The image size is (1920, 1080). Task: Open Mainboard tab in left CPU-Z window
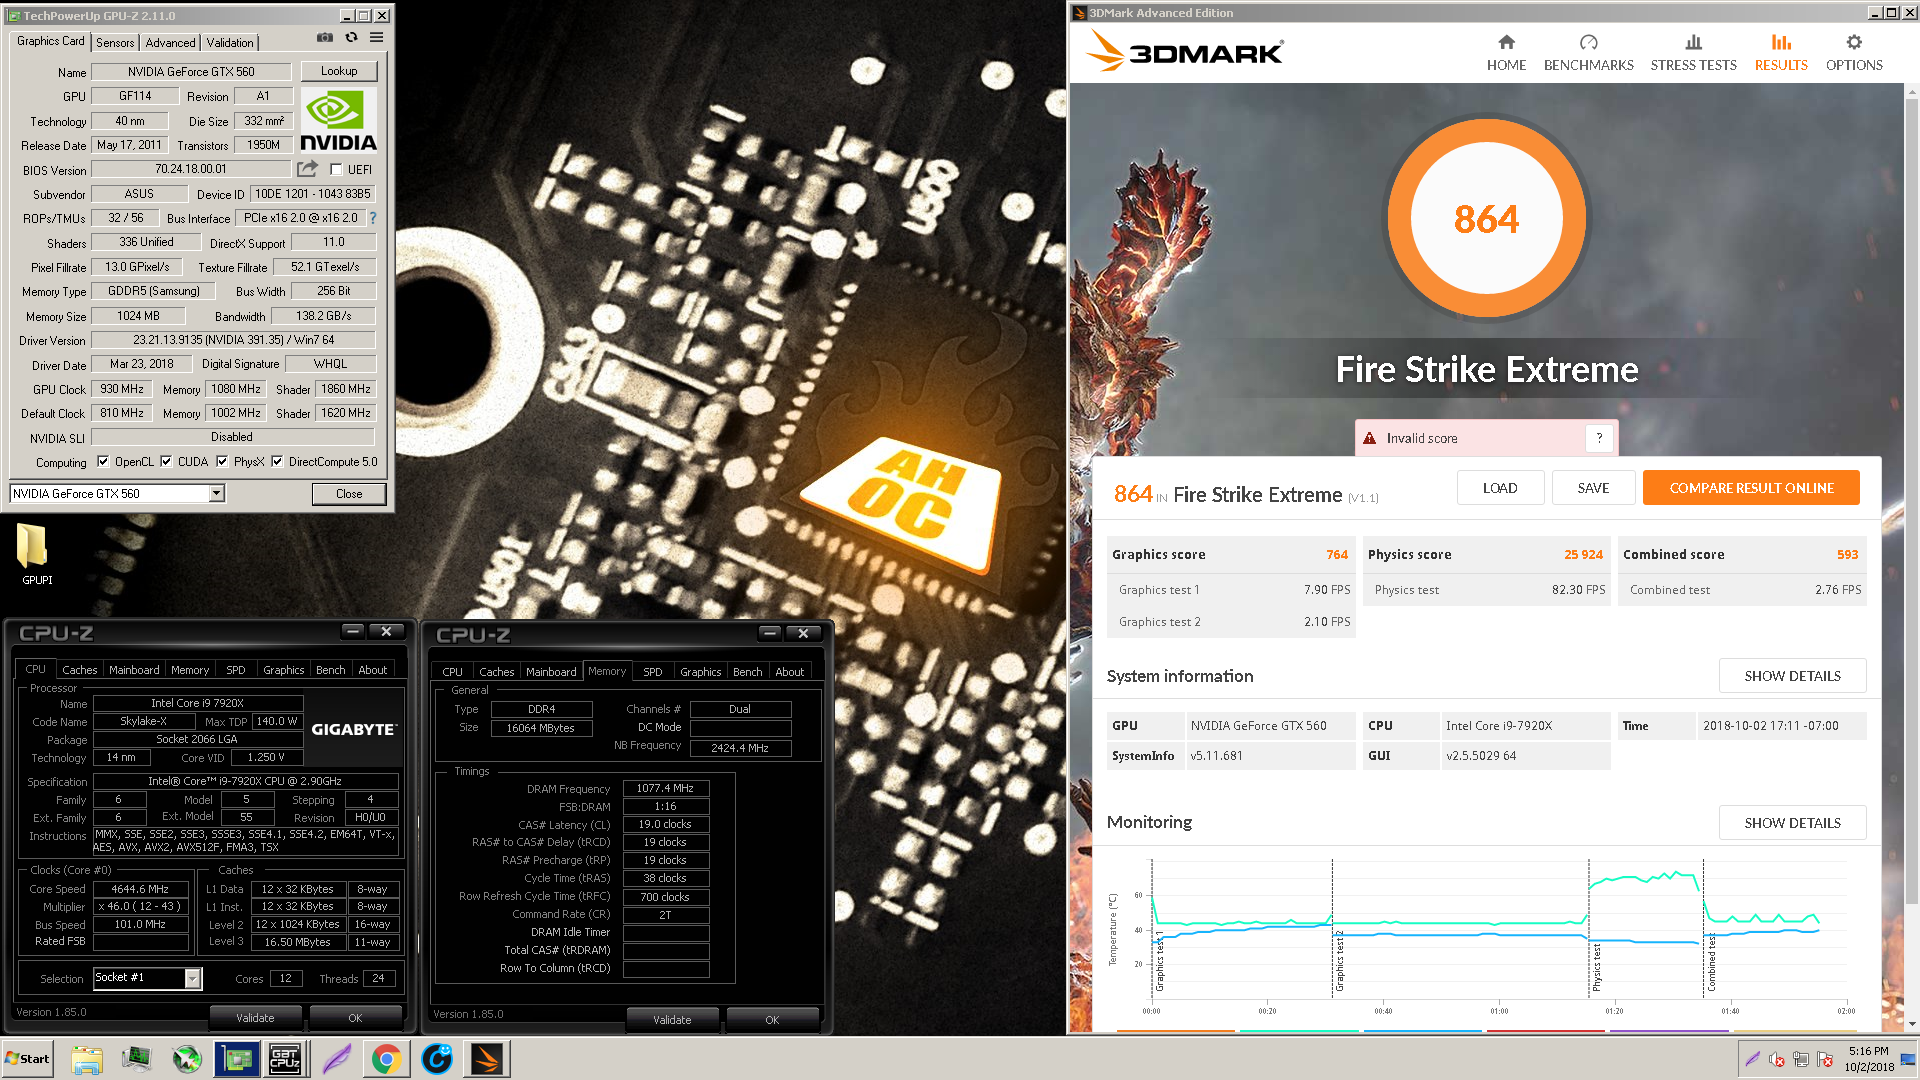click(134, 670)
